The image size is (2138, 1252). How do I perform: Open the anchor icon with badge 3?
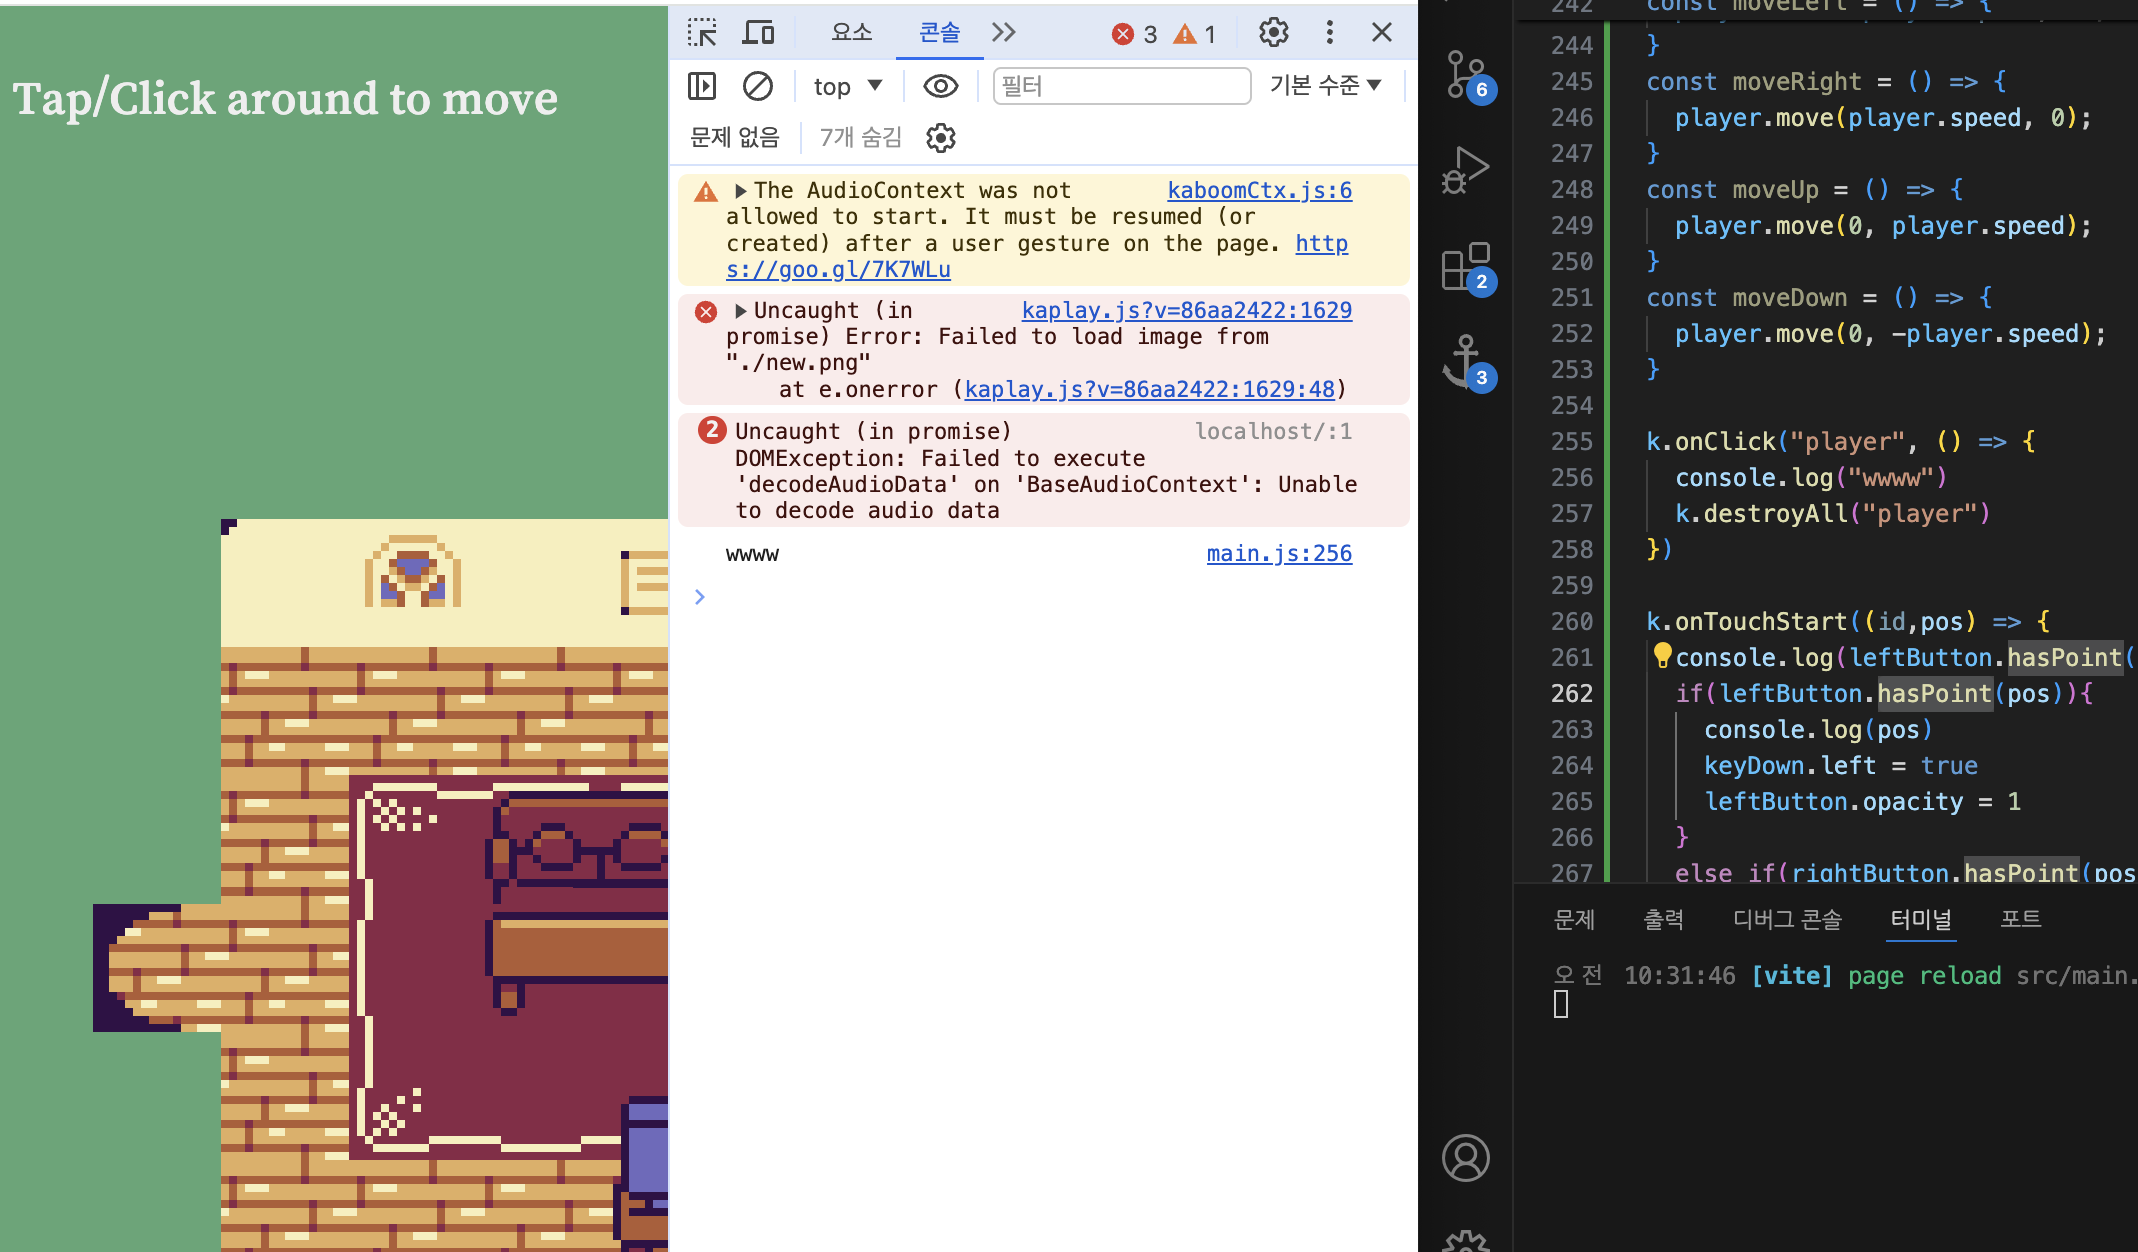point(1466,362)
